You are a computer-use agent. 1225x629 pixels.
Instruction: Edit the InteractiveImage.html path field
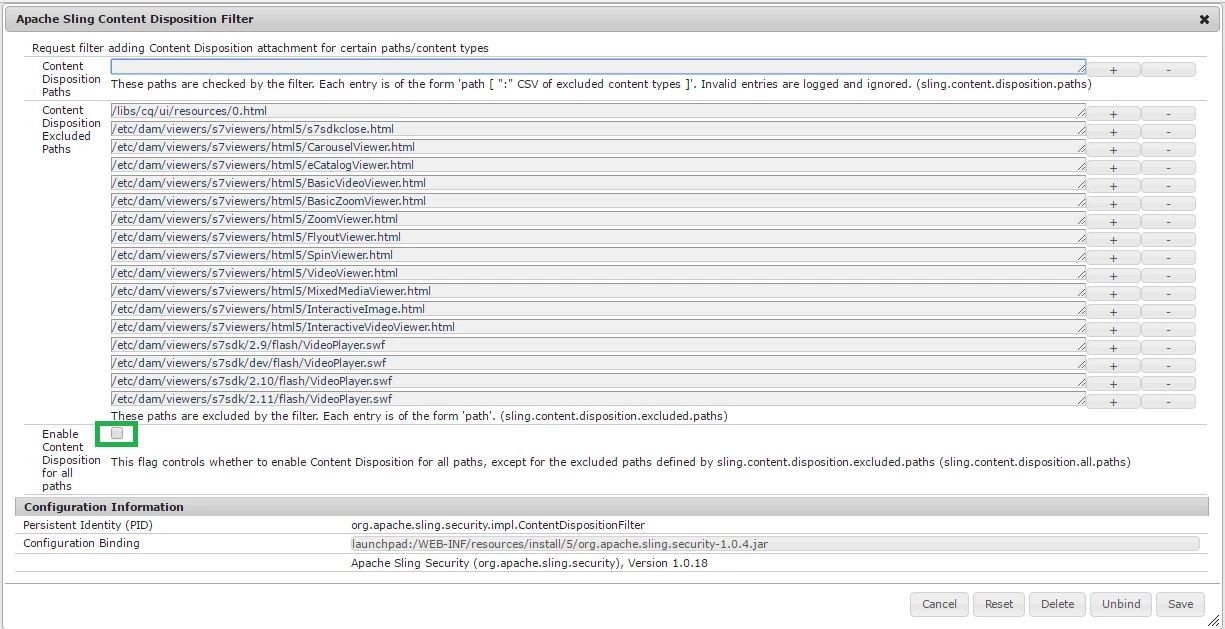coord(598,309)
